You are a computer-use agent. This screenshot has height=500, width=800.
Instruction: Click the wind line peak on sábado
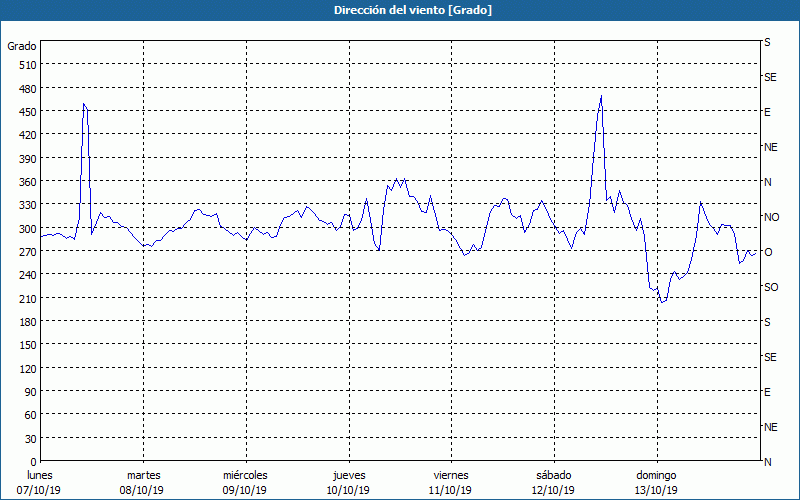pyautogui.click(x=602, y=96)
